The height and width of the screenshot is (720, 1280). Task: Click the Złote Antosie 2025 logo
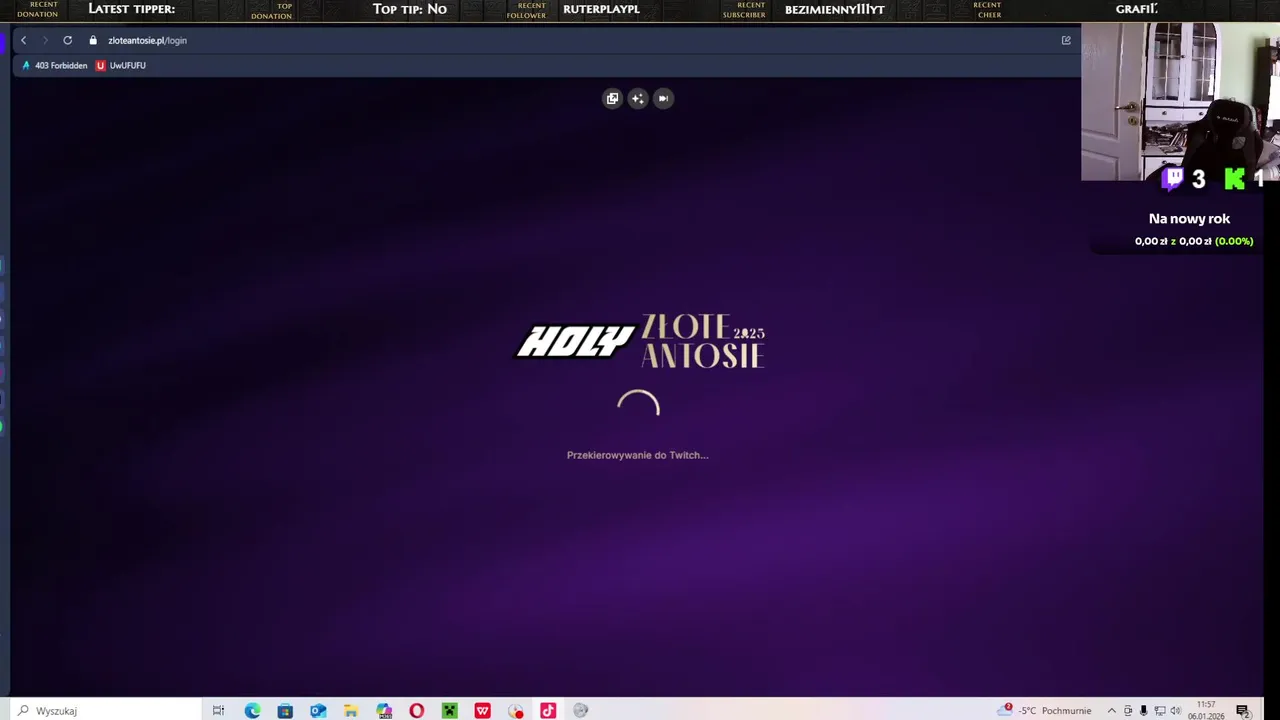[703, 341]
